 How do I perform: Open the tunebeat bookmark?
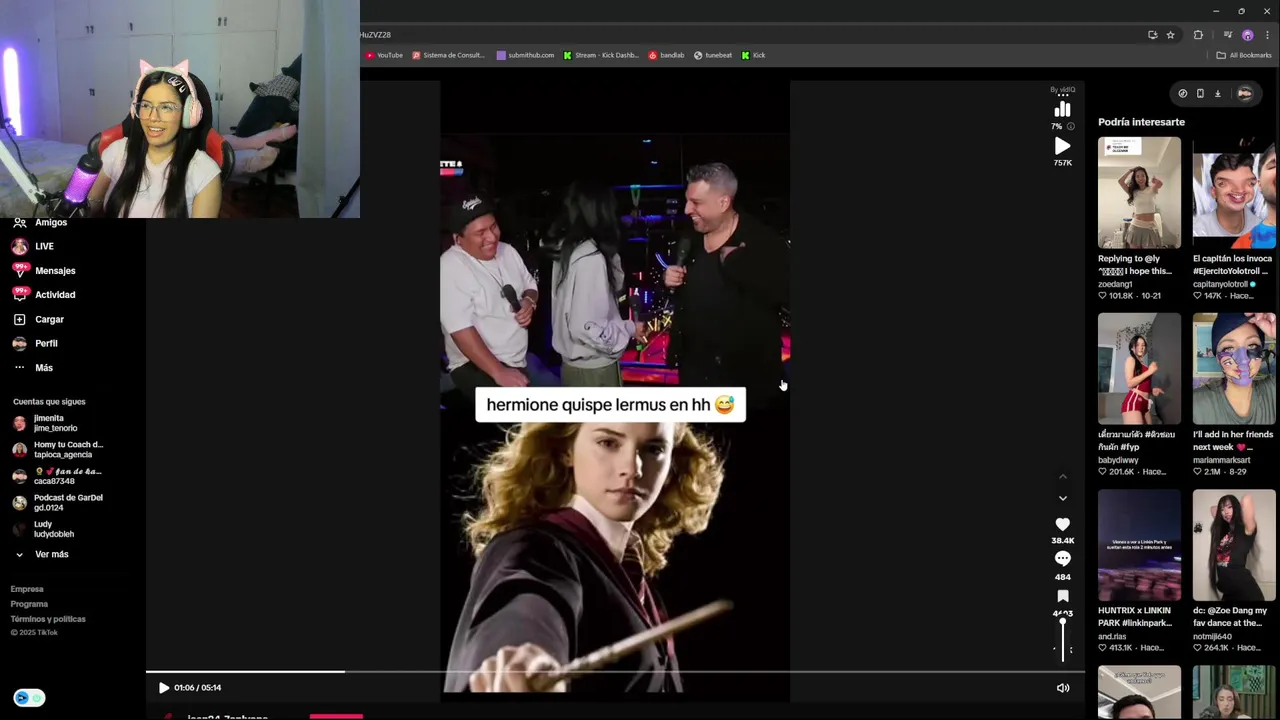(714, 55)
